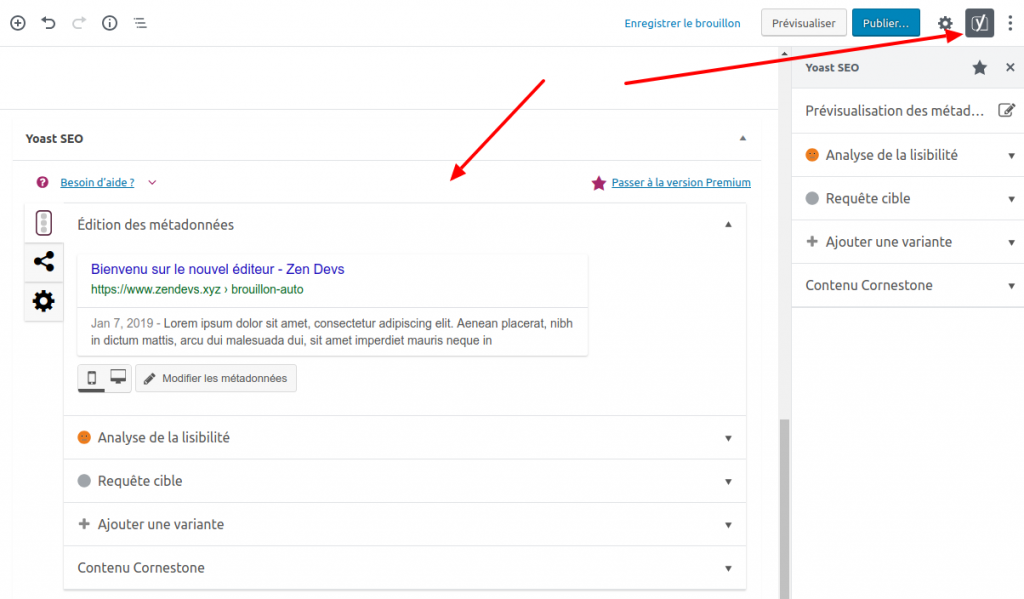
Task: Click Enregistrer le brouillon link
Action: (x=682, y=23)
